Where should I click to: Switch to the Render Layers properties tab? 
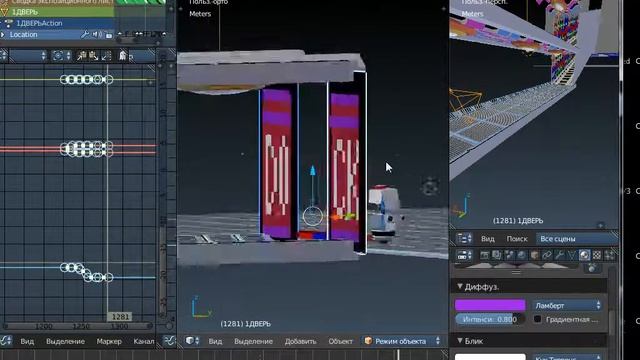(x=497, y=256)
